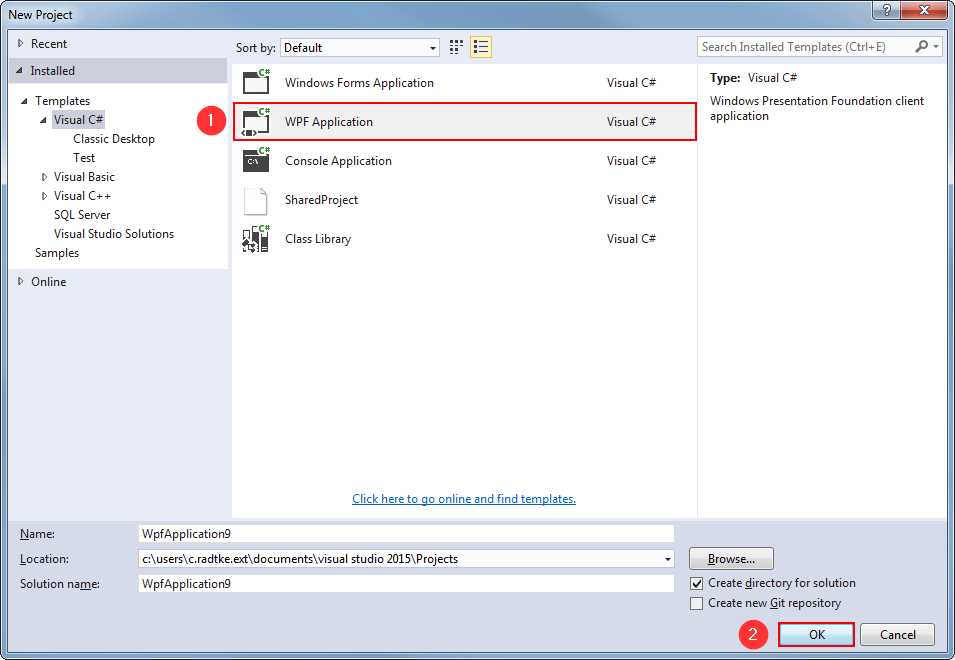Expand the Visual Basic tree node

point(44,177)
